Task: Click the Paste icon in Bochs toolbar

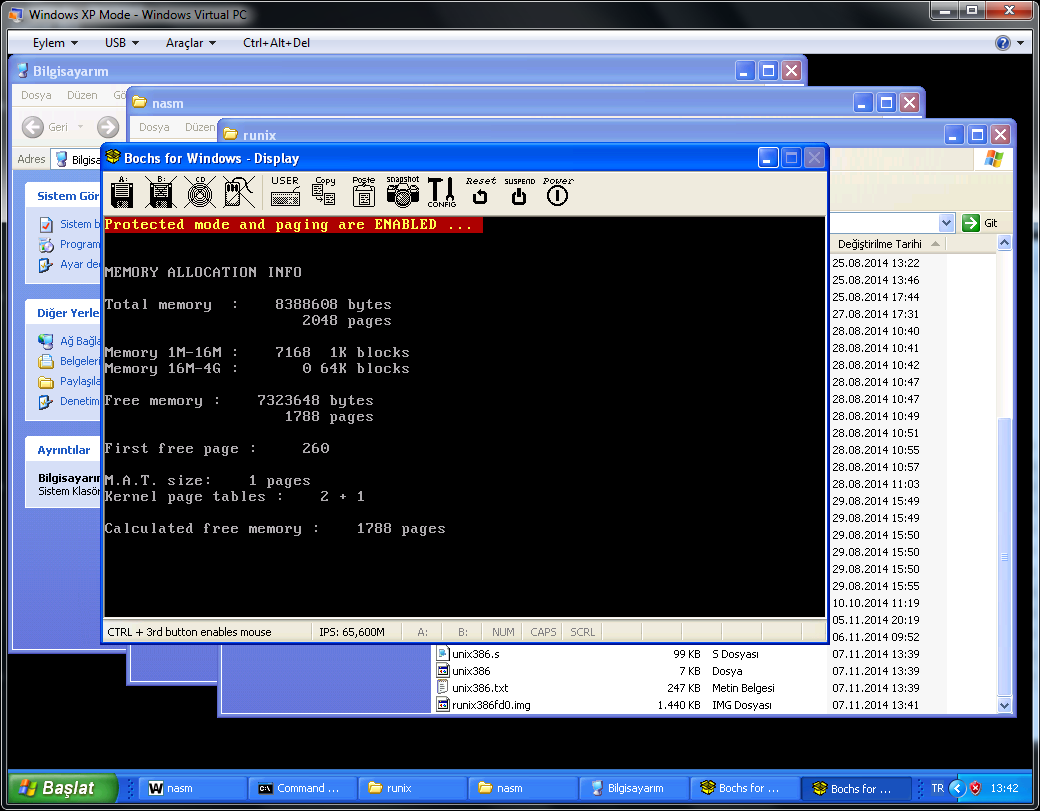Action: (363, 192)
